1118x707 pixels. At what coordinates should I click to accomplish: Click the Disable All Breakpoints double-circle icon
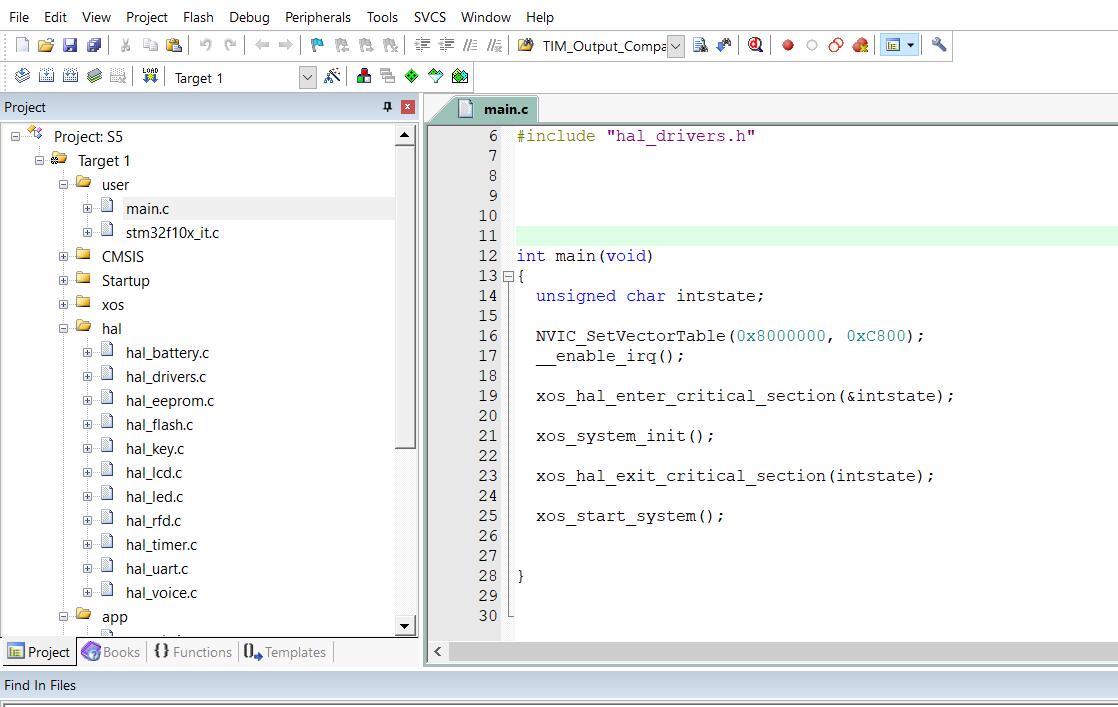[836, 46]
